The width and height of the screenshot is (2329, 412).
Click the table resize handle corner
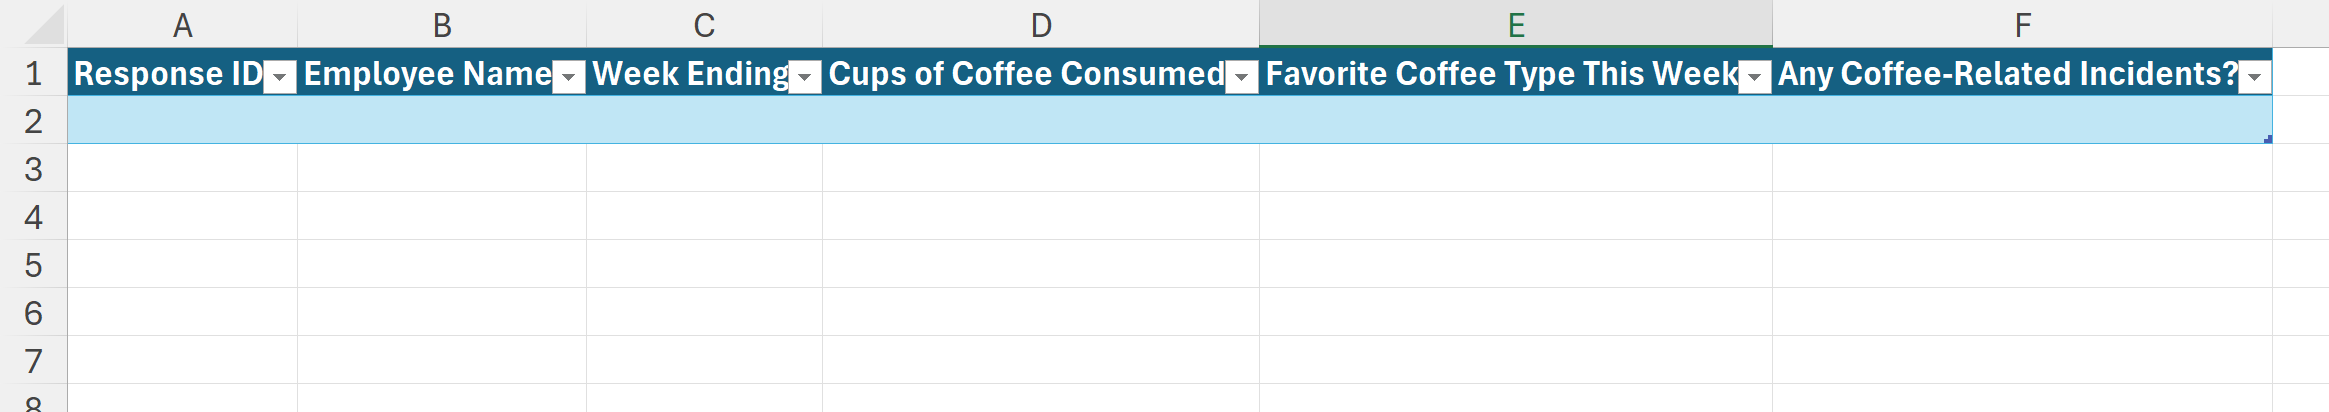click(x=2267, y=139)
